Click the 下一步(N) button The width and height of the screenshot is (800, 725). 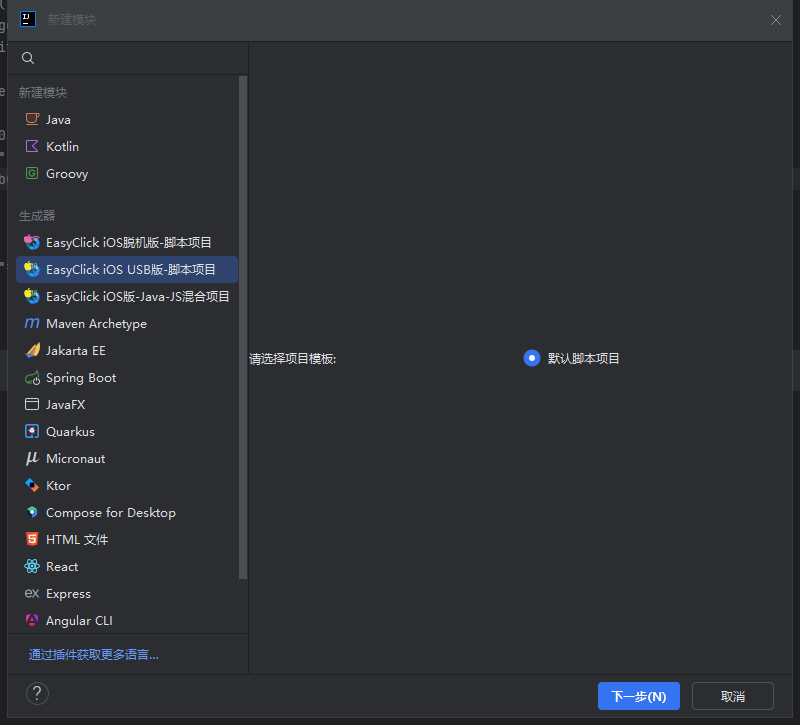tap(638, 696)
